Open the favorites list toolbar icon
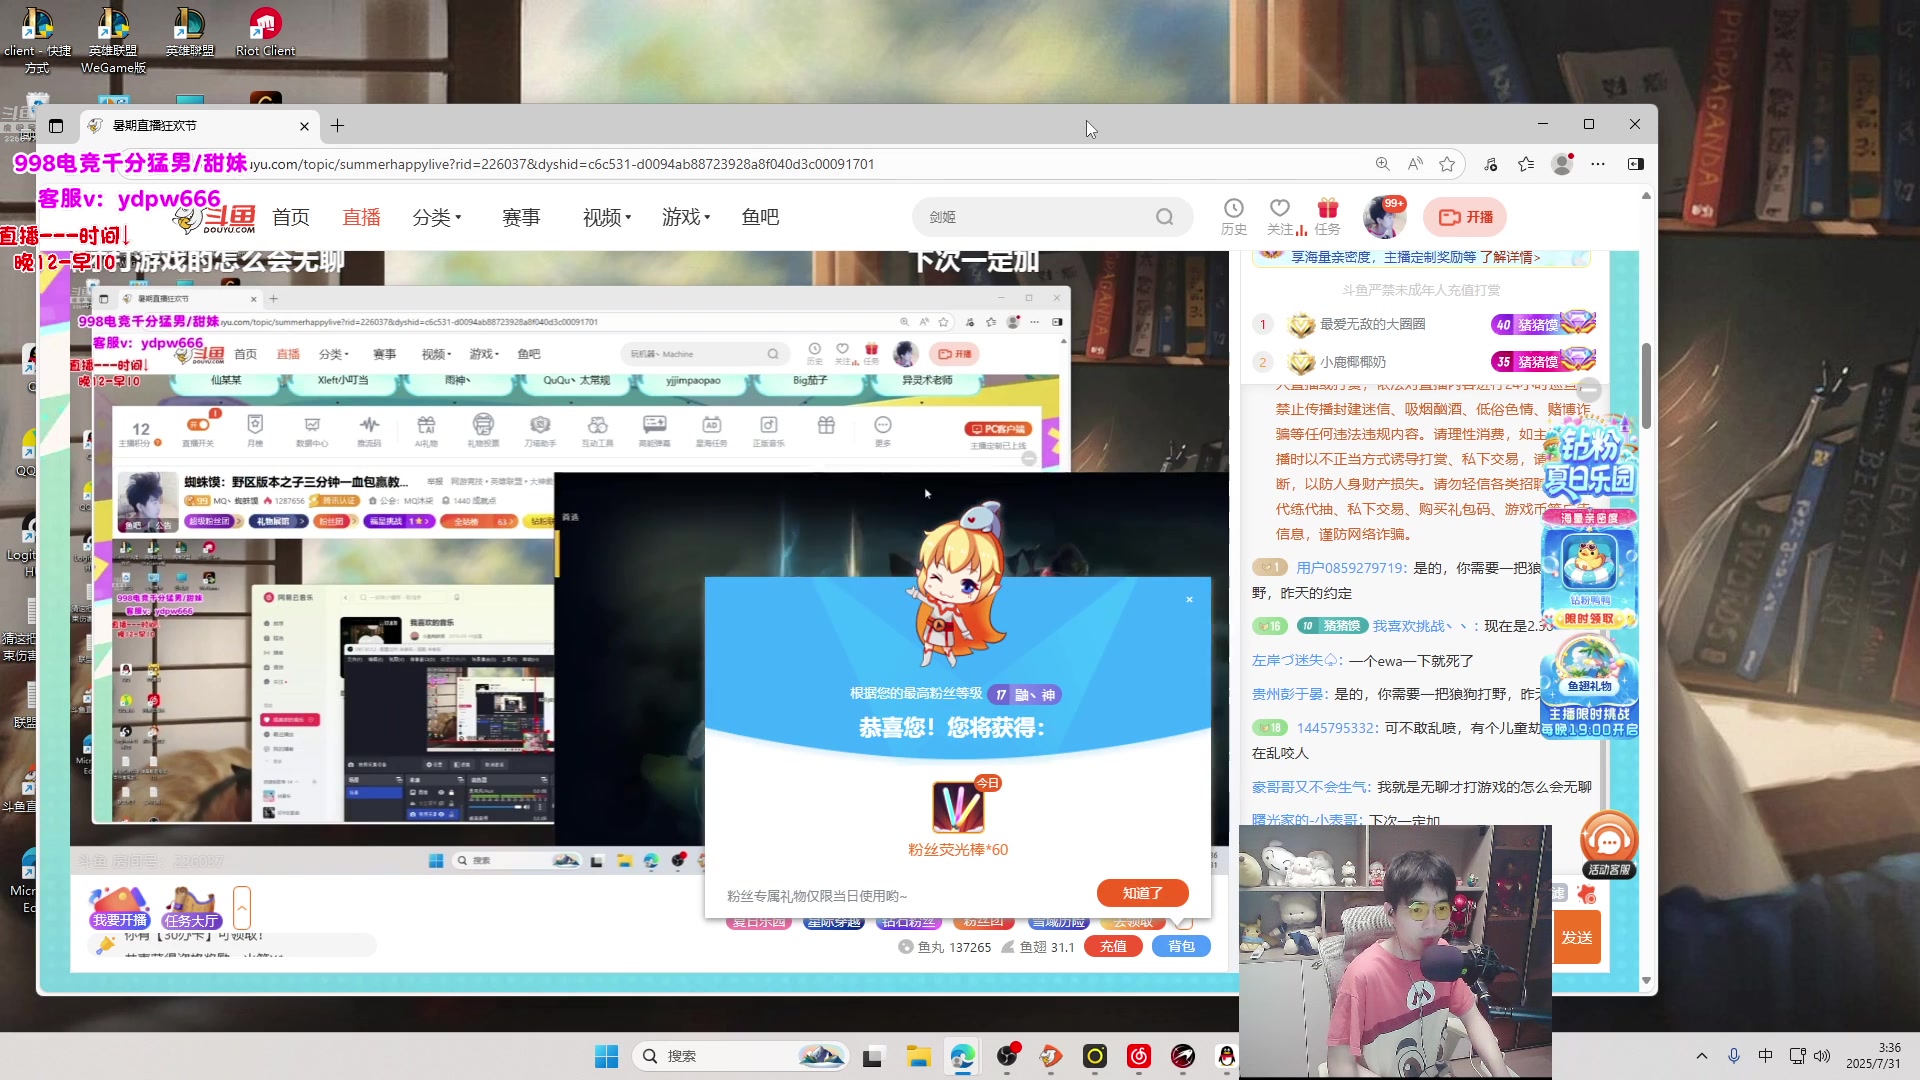 pyautogui.click(x=1526, y=164)
